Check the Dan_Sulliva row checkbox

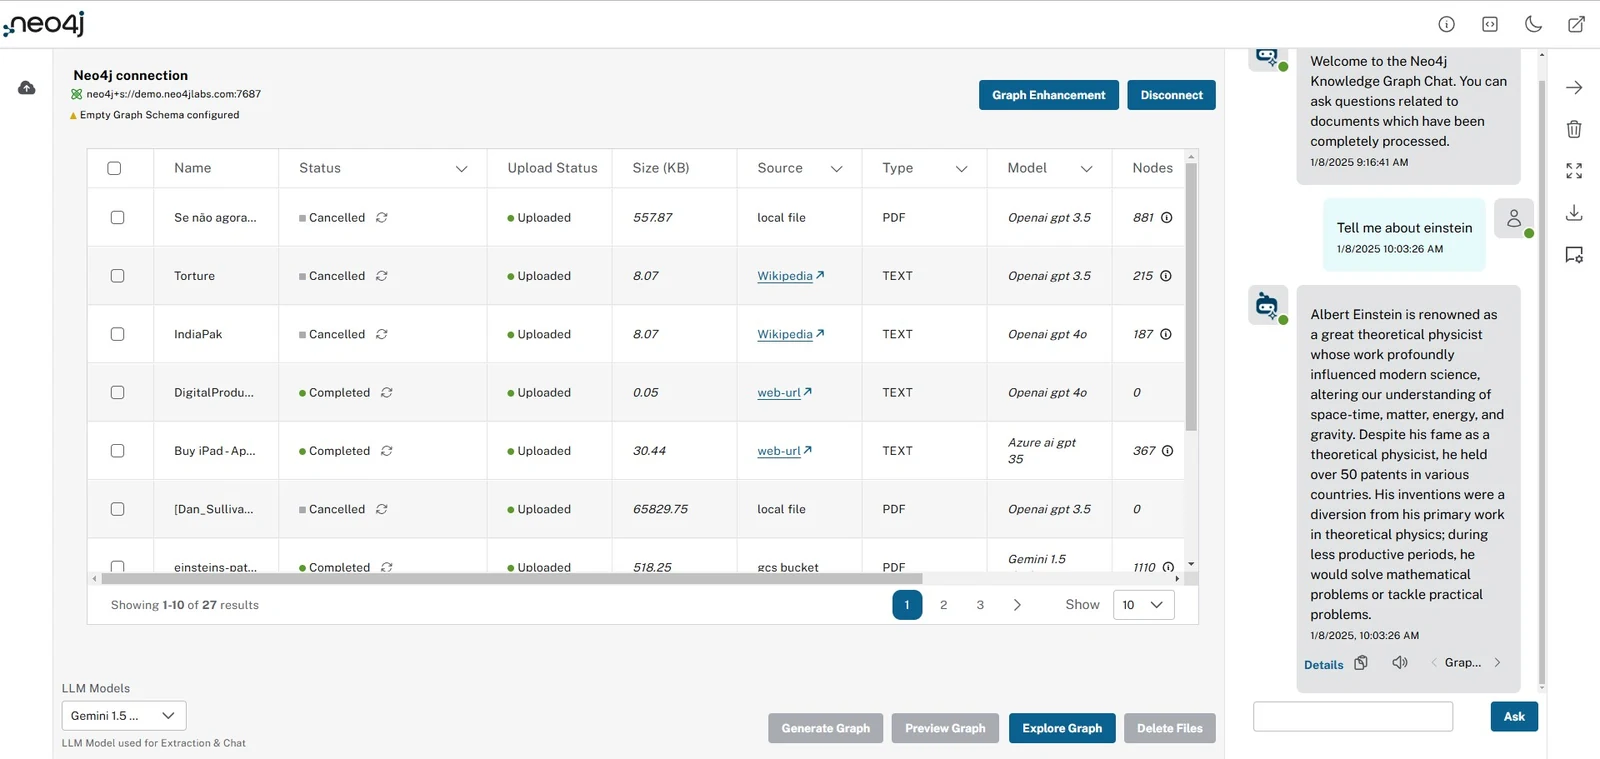pos(117,509)
